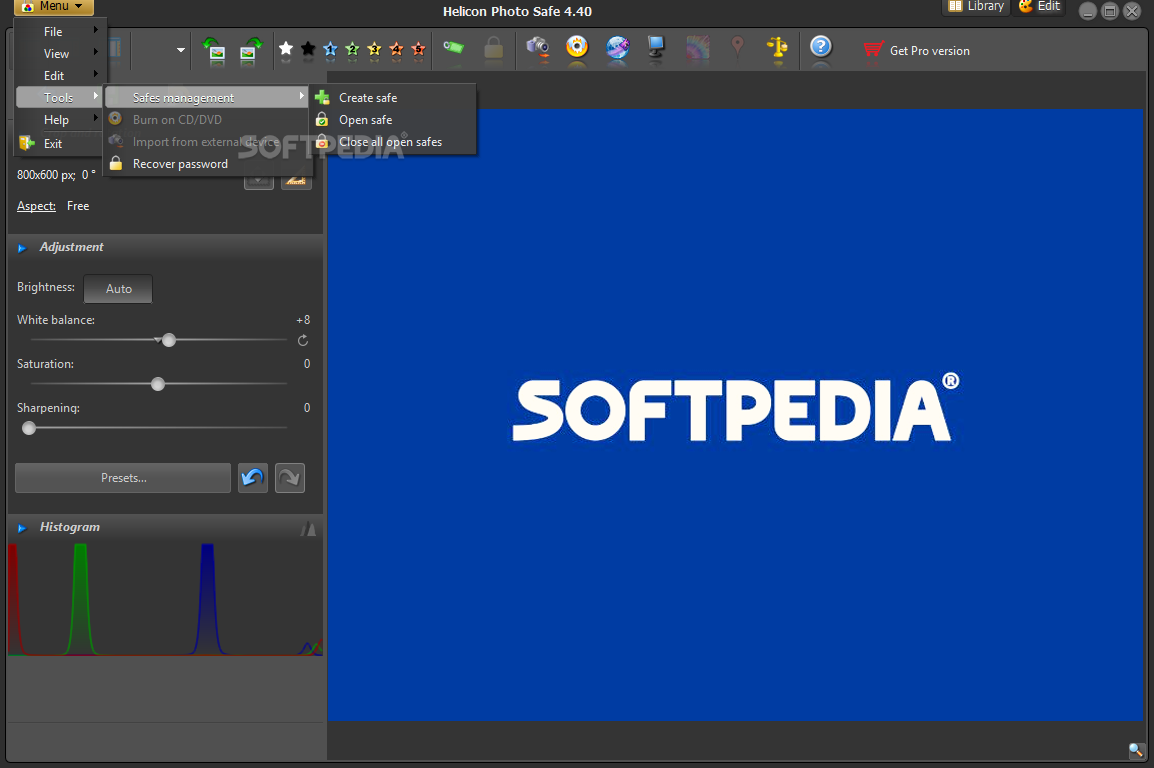Screen dimensions: 1154x768
Task: Click the Saturation slider handle
Action: point(157,384)
